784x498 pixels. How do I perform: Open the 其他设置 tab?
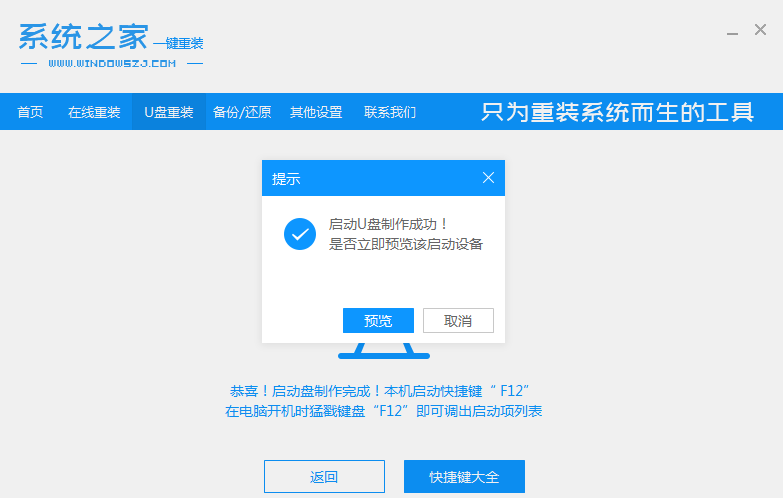pos(316,112)
